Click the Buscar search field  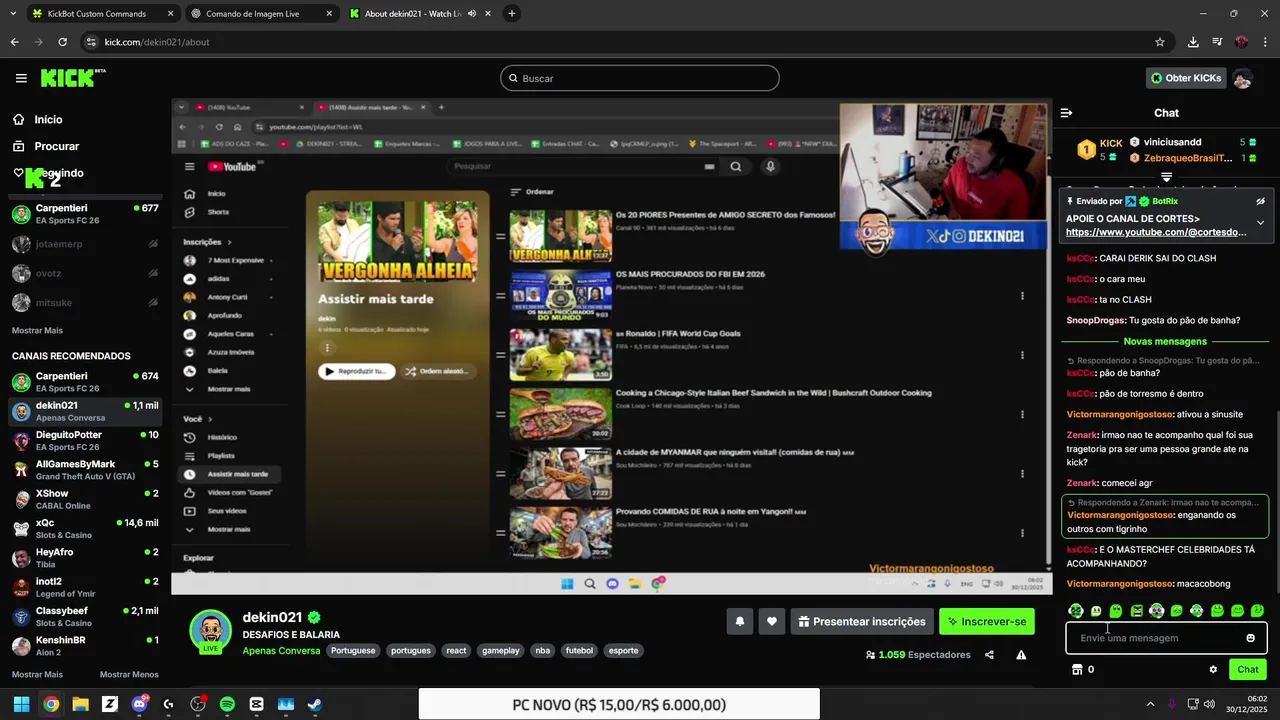tap(639, 78)
